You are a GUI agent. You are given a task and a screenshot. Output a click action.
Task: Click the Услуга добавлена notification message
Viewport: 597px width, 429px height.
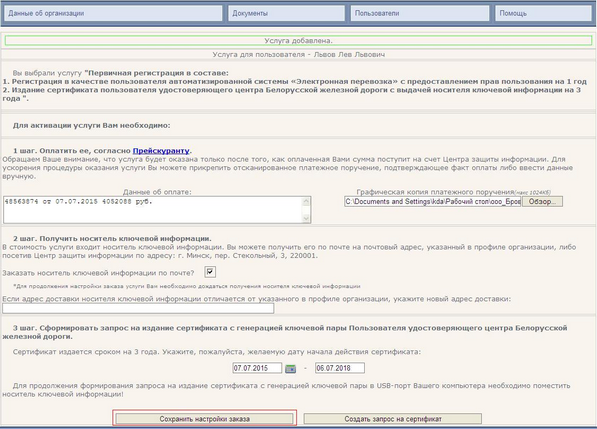(x=298, y=40)
